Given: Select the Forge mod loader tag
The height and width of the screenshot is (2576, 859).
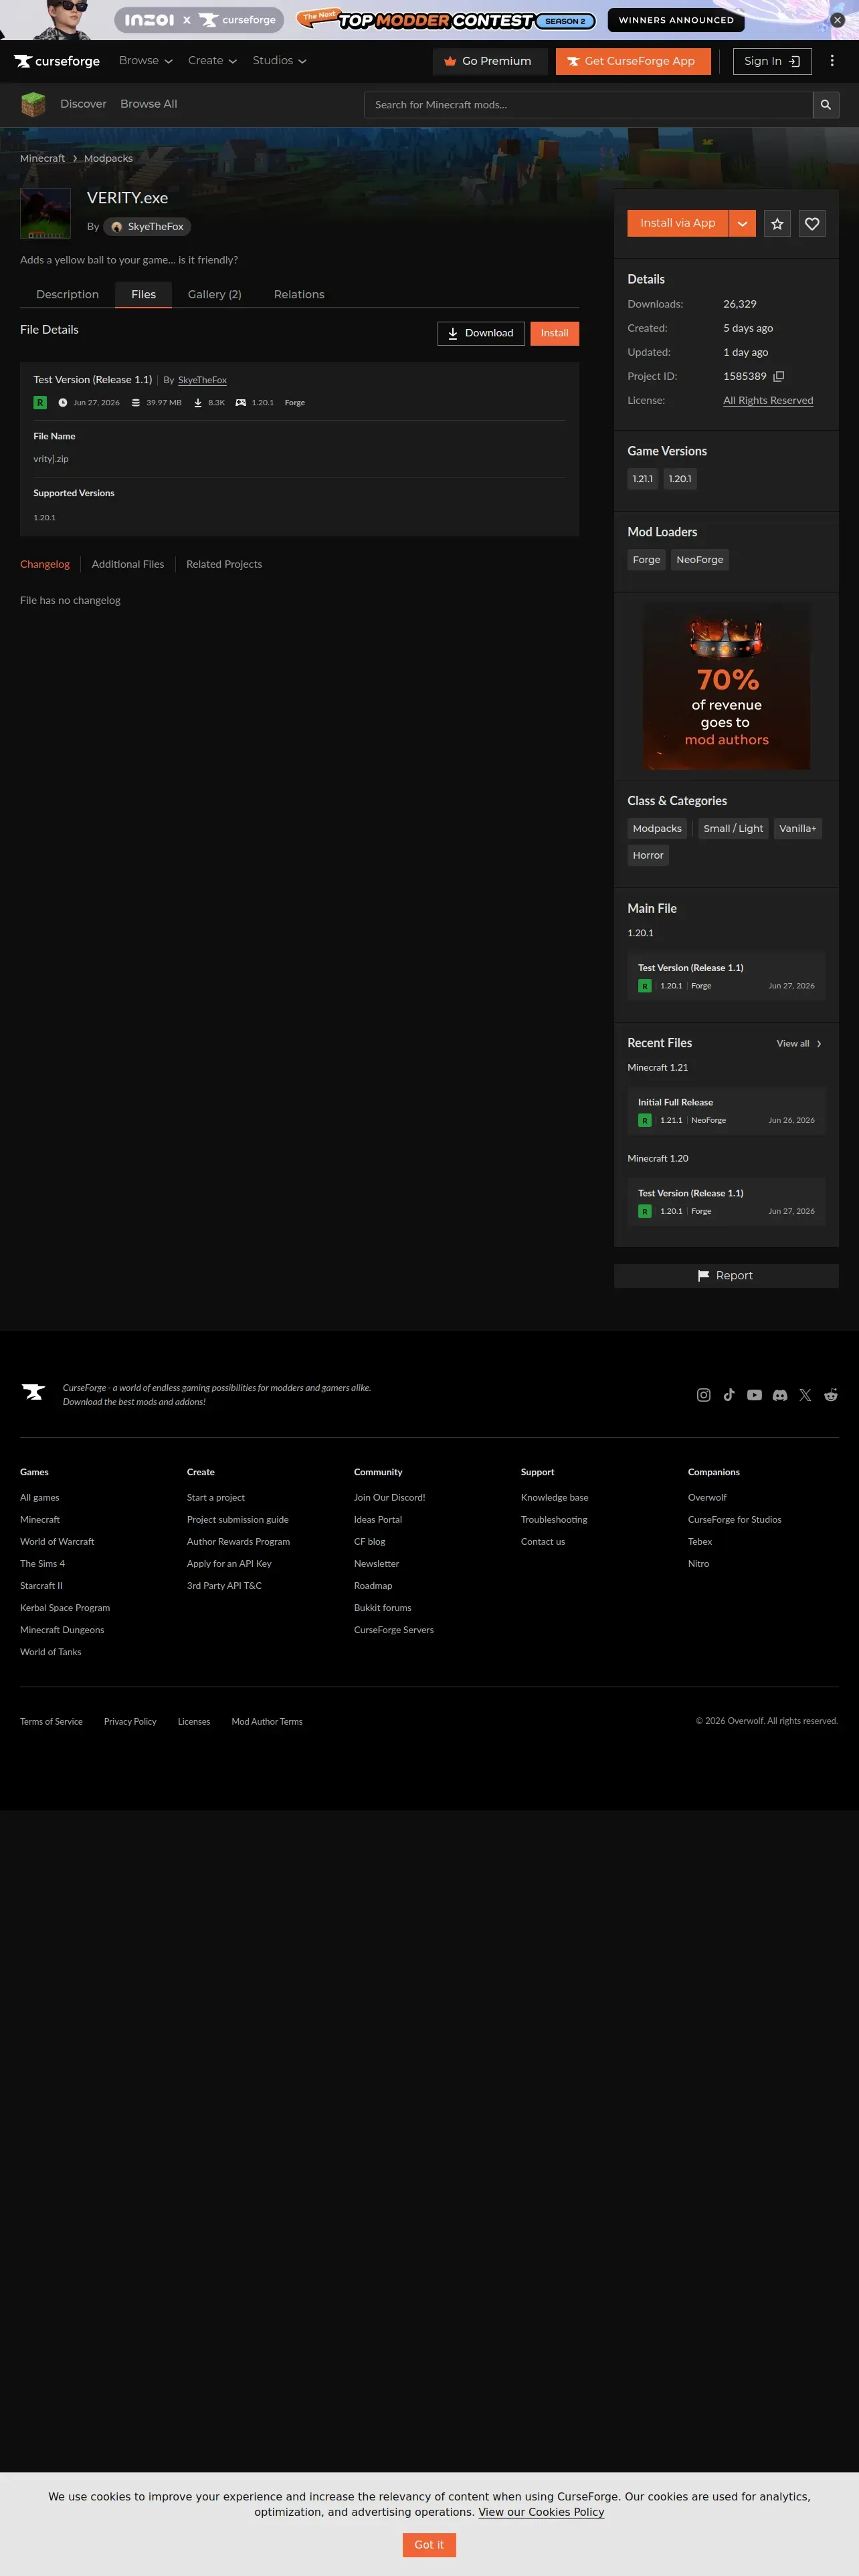Looking at the screenshot, I should [x=646, y=560].
